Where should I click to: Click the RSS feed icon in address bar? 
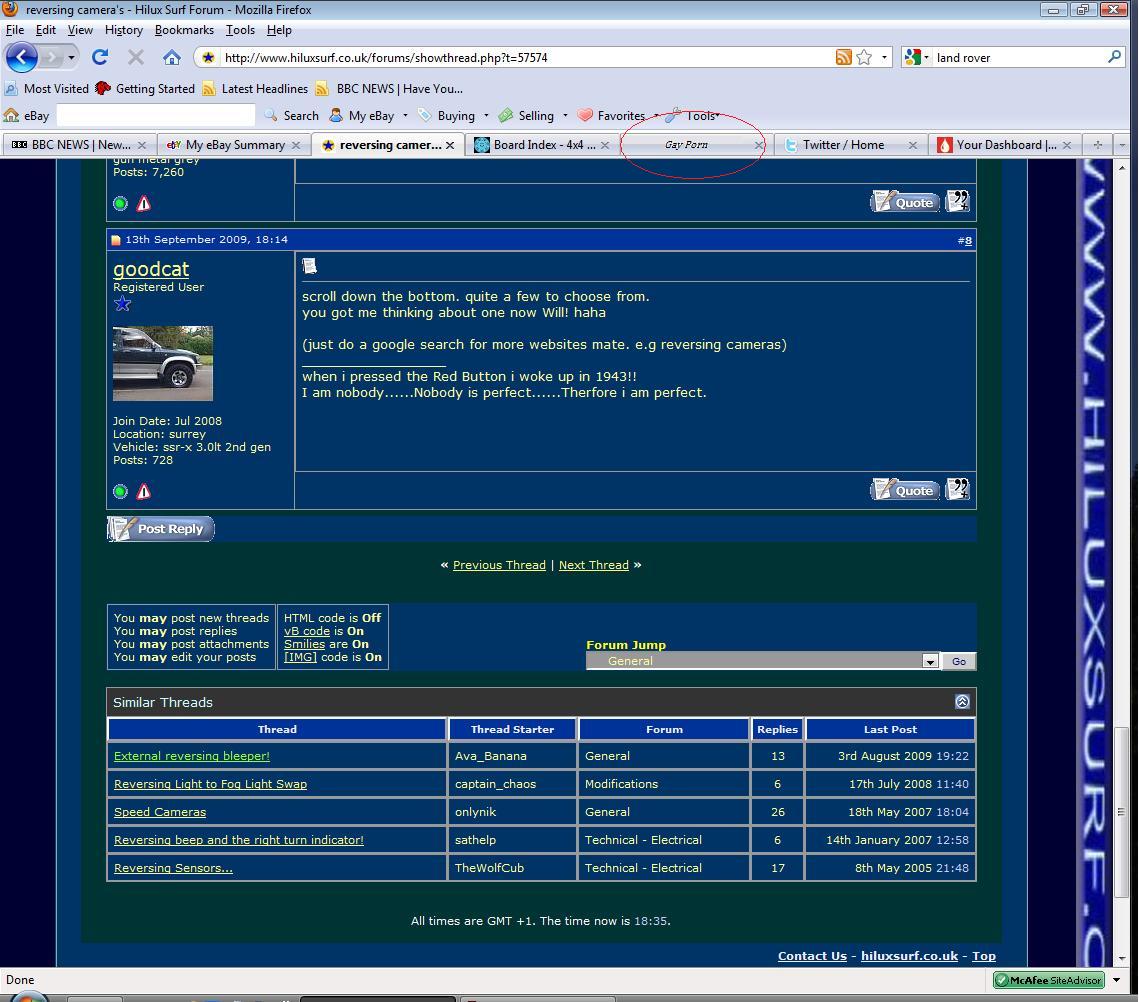(844, 57)
